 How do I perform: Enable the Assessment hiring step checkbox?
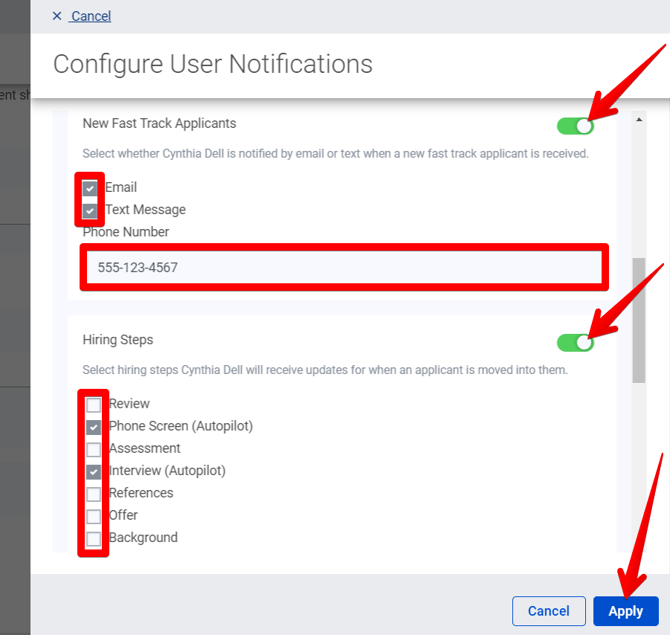click(x=94, y=449)
